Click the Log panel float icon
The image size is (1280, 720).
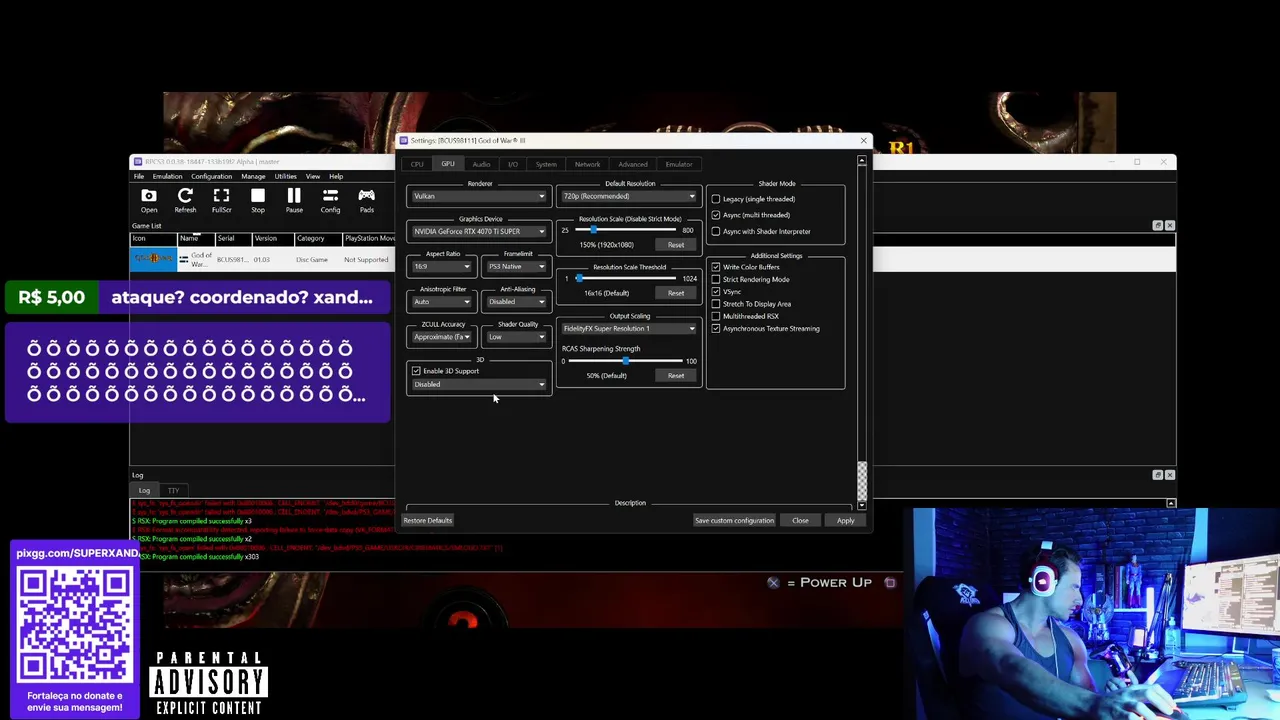(x=1157, y=475)
